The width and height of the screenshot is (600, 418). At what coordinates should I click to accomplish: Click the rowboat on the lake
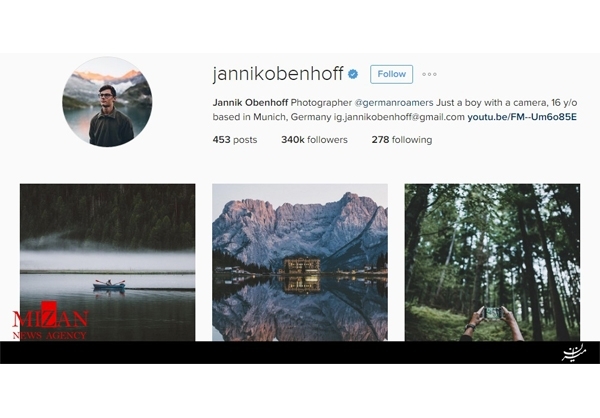(109, 285)
